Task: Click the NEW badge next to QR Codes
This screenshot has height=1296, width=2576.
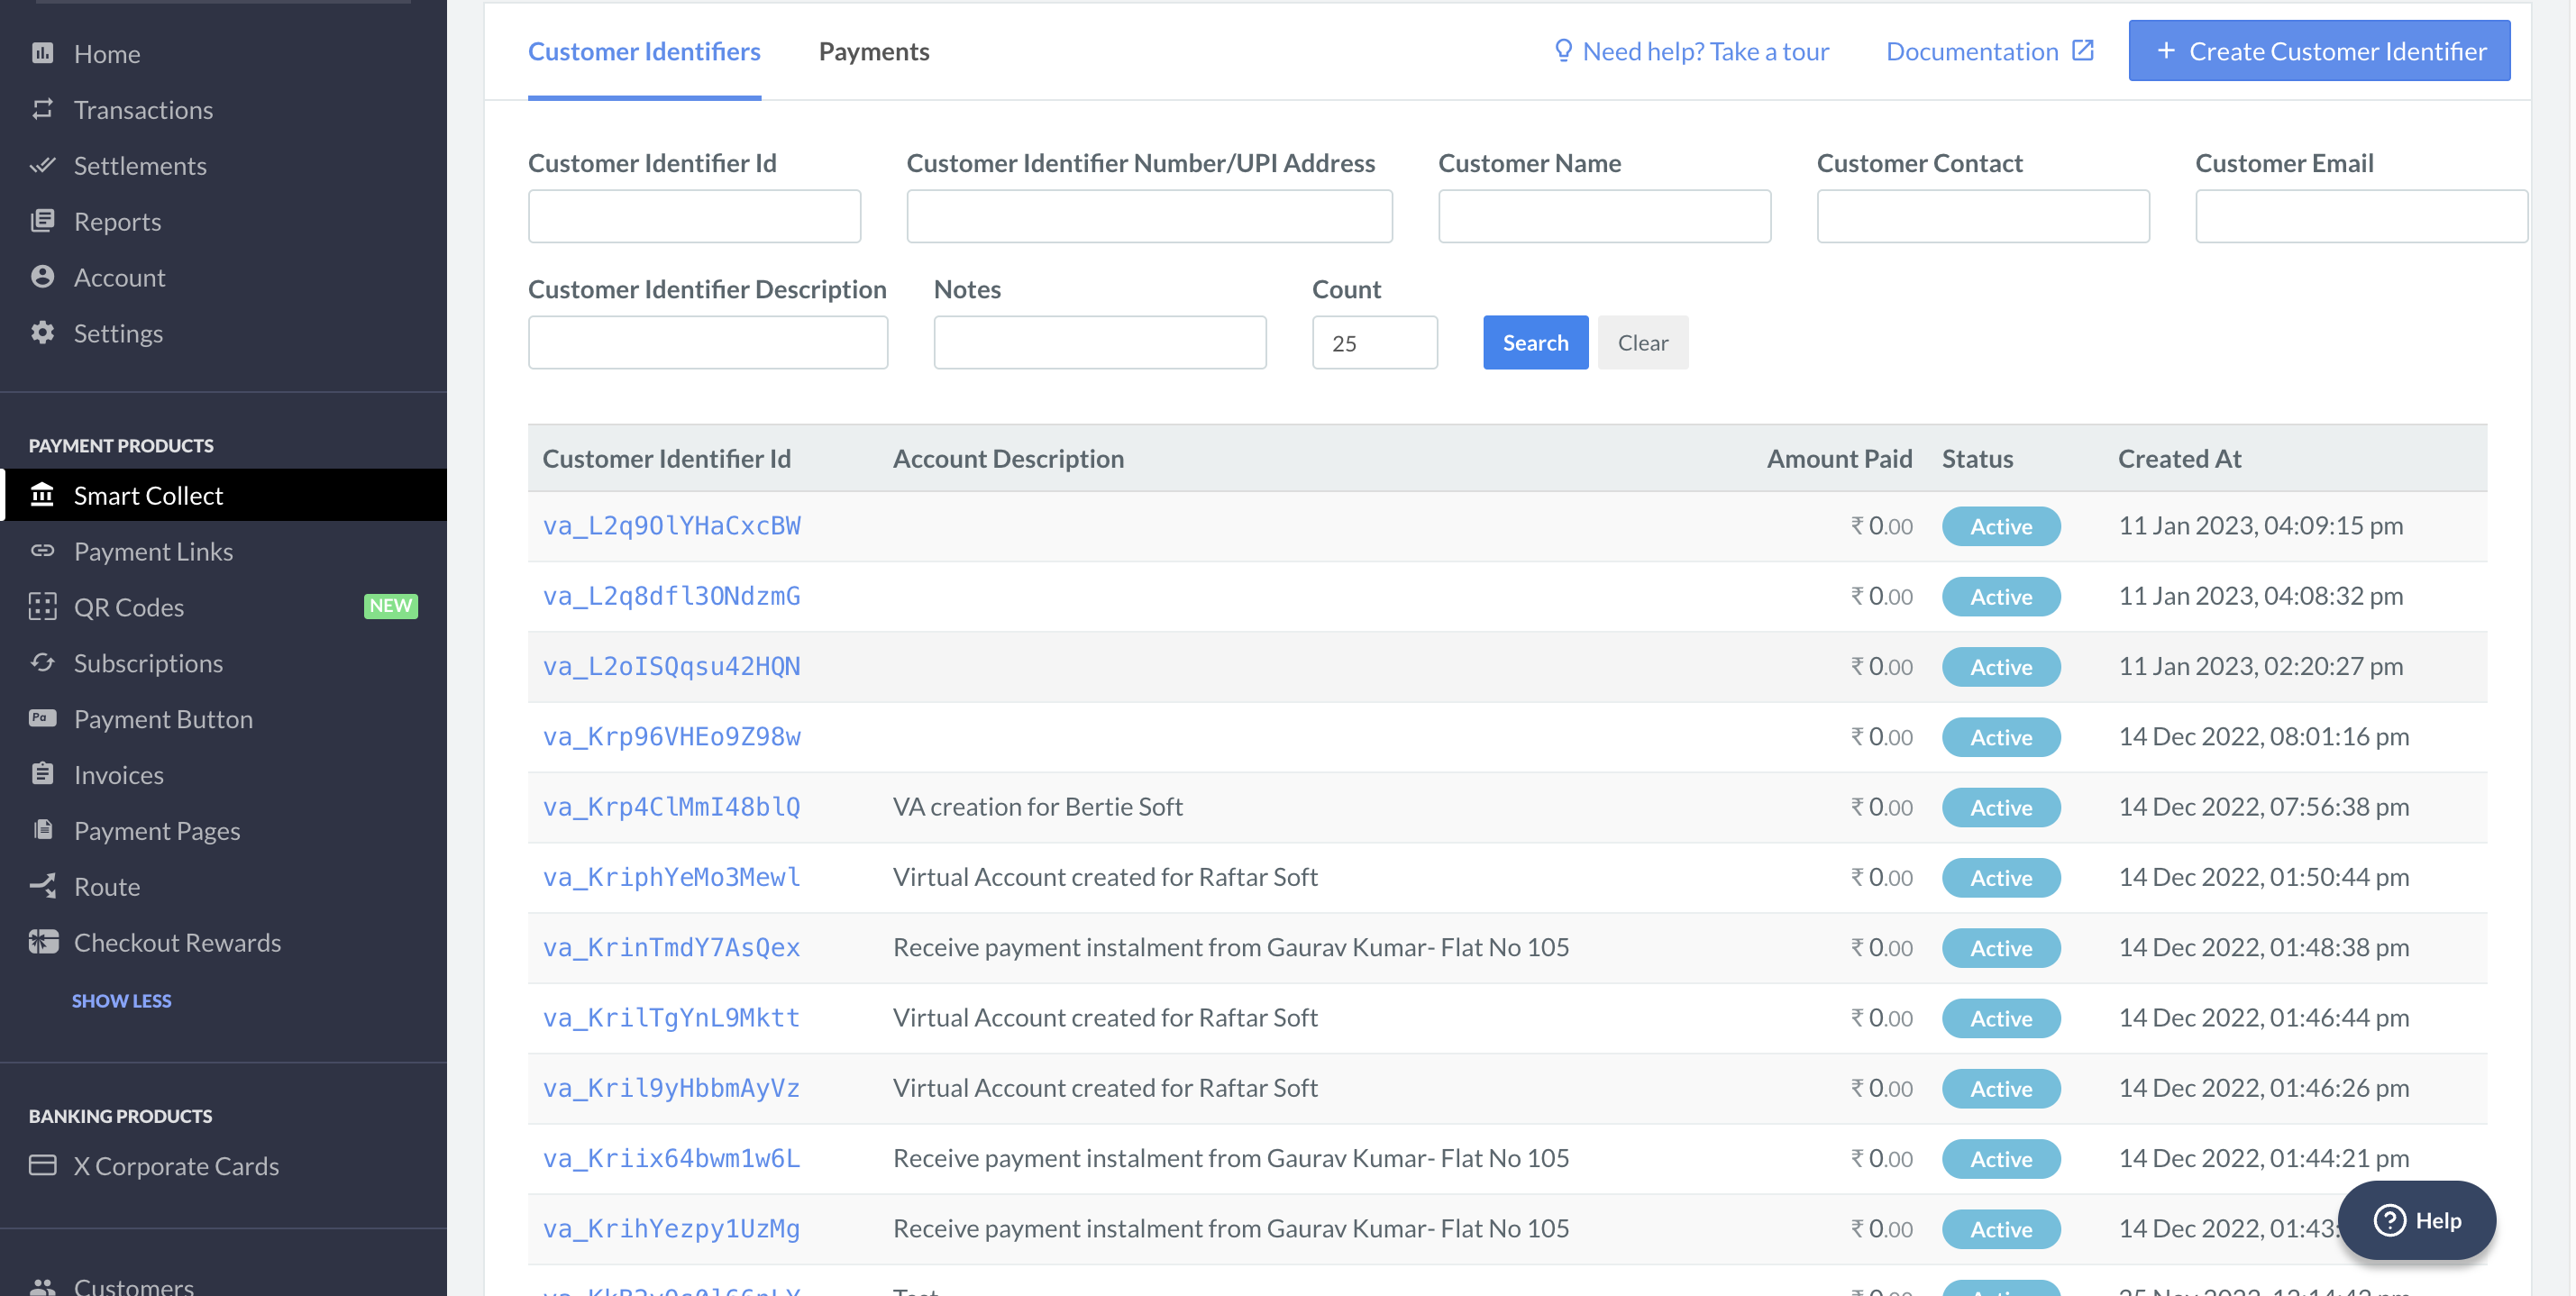Action: coord(390,606)
